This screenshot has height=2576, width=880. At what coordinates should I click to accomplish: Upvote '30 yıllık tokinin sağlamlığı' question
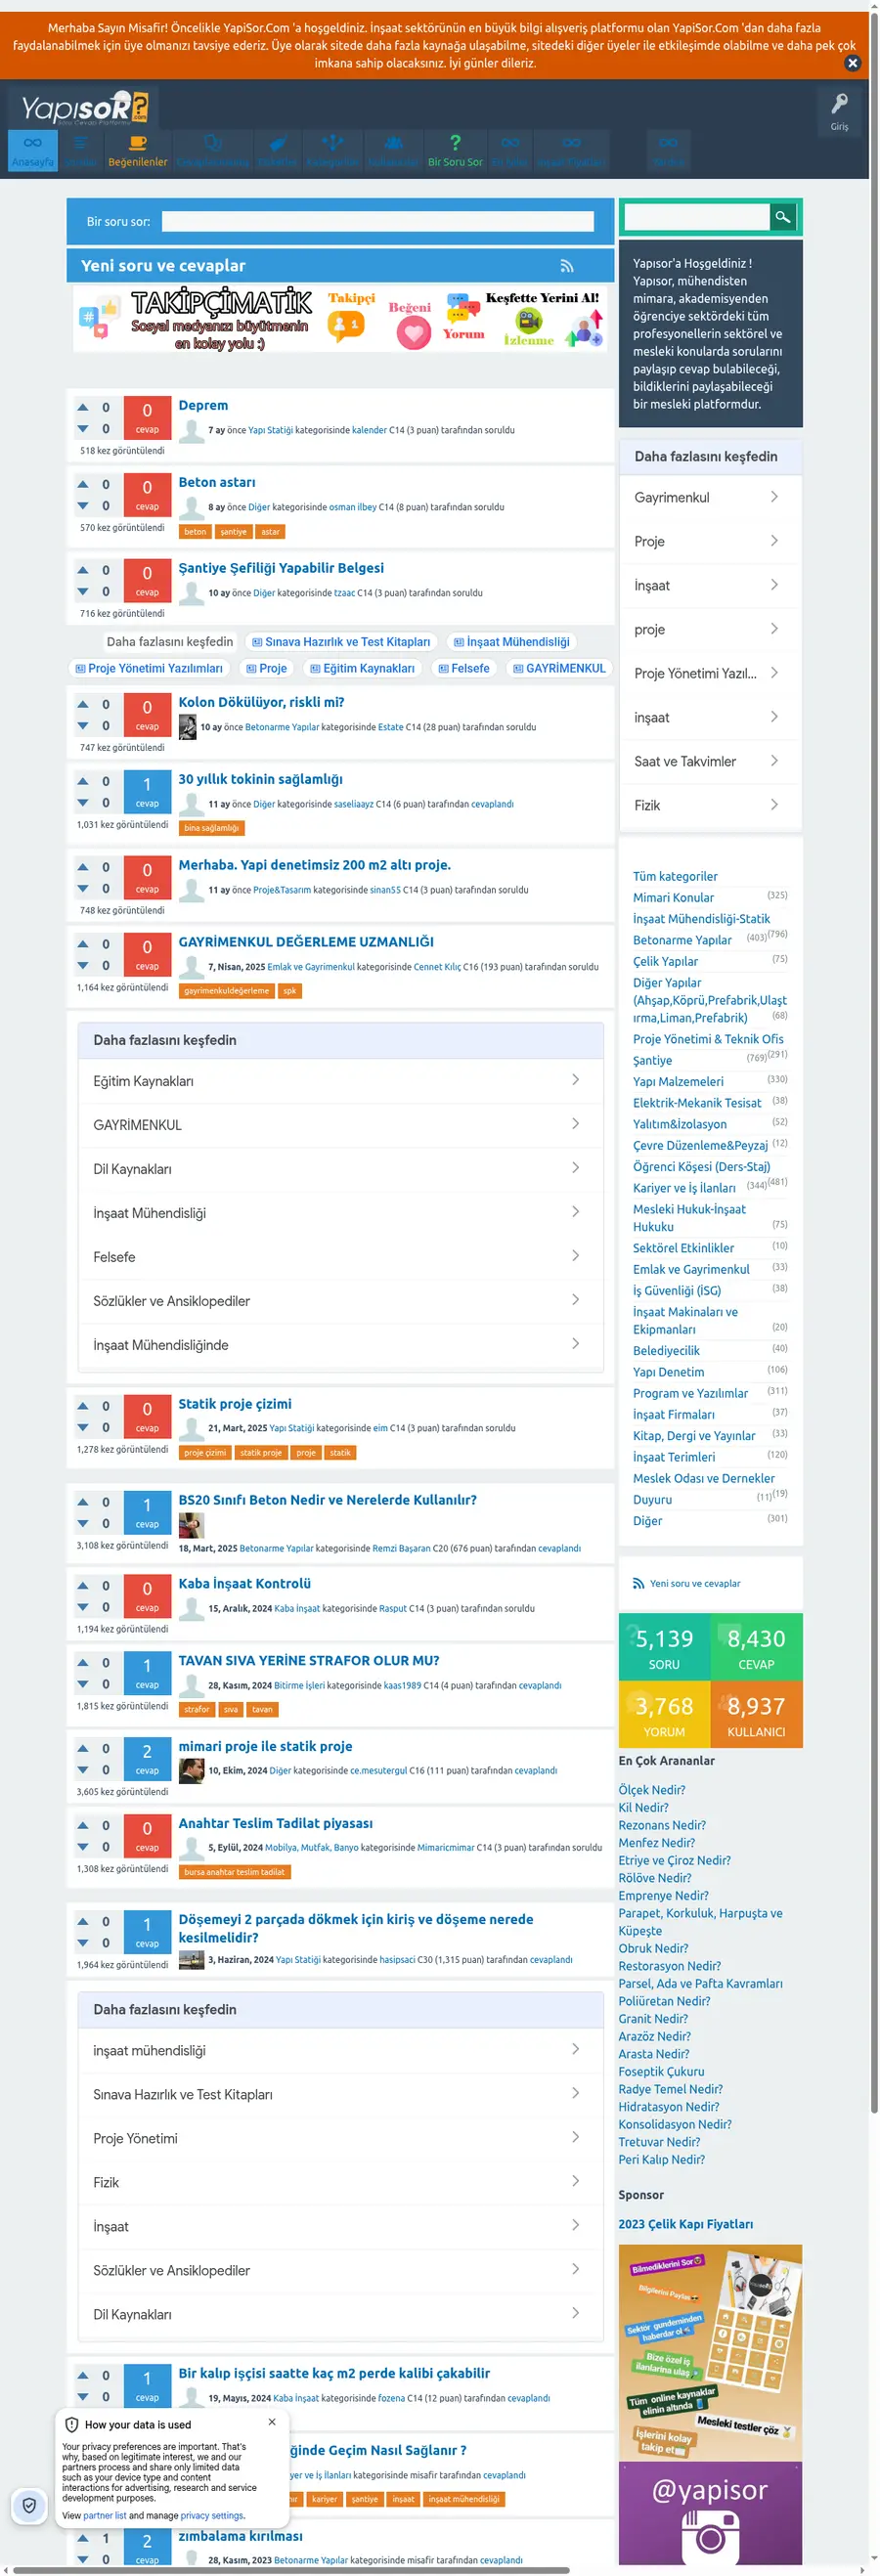click(x=83, y=781)
